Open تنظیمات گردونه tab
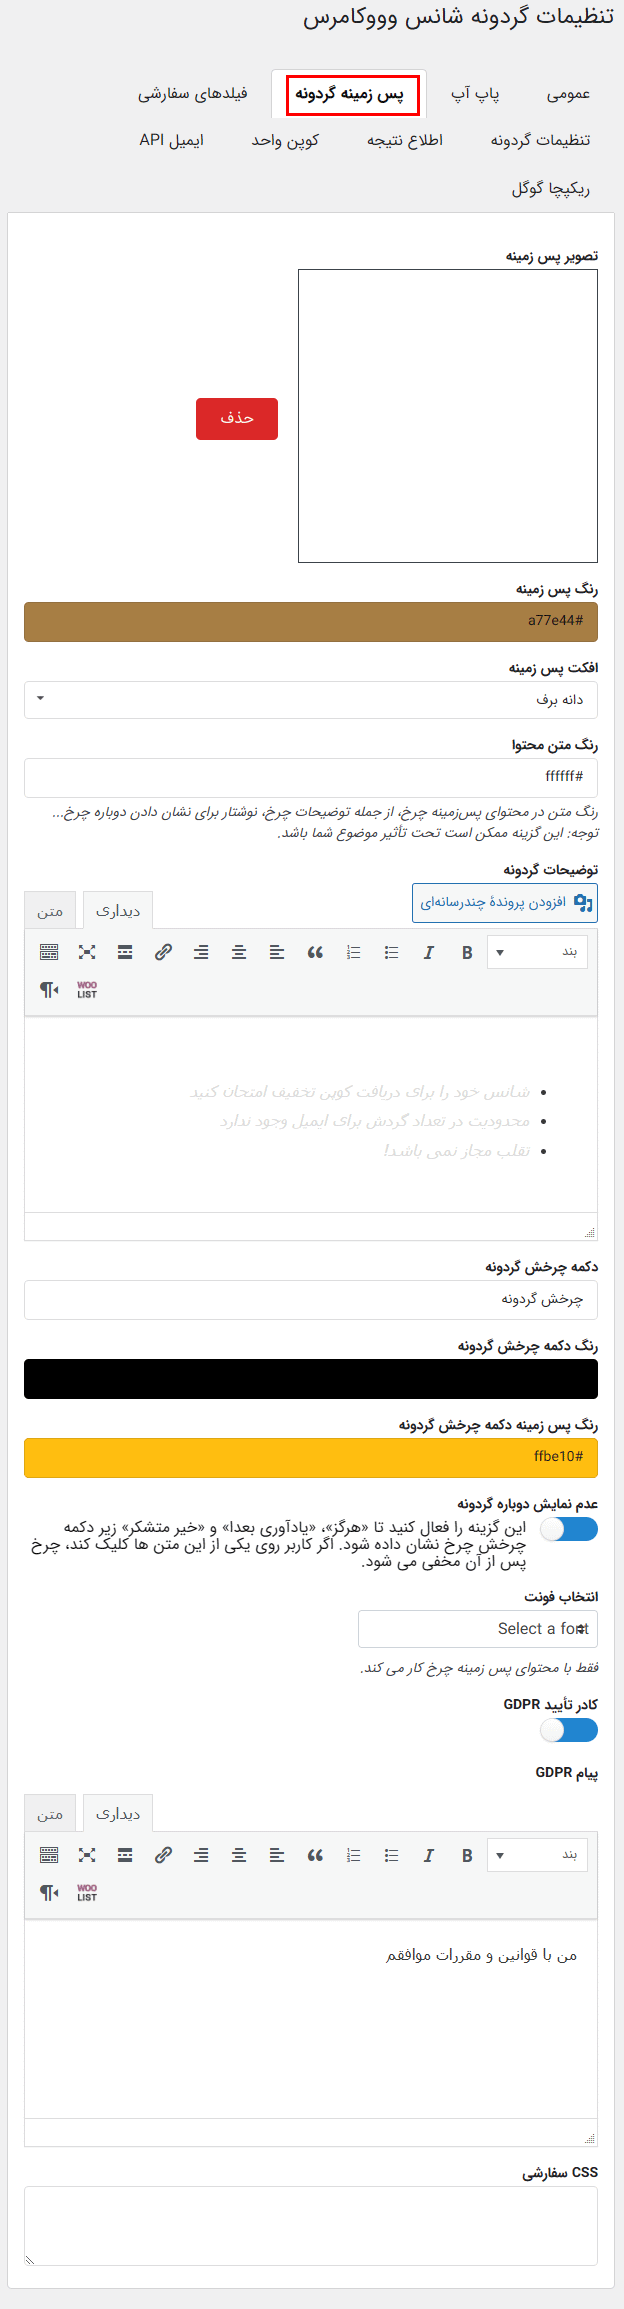The image size is (624, 2309). click(540, 140)
